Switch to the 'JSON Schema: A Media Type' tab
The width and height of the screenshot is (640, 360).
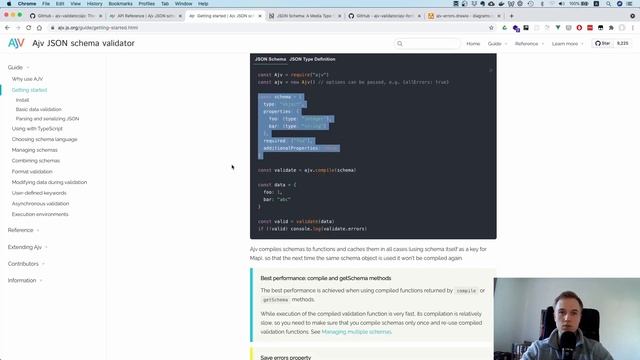coord(304,16)
